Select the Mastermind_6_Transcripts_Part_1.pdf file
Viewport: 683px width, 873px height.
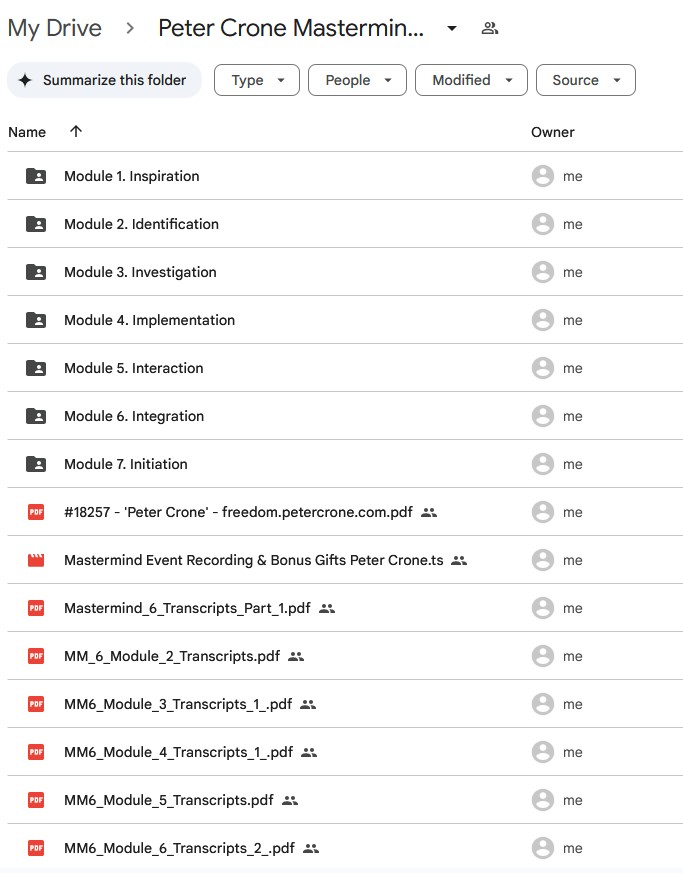187,608
